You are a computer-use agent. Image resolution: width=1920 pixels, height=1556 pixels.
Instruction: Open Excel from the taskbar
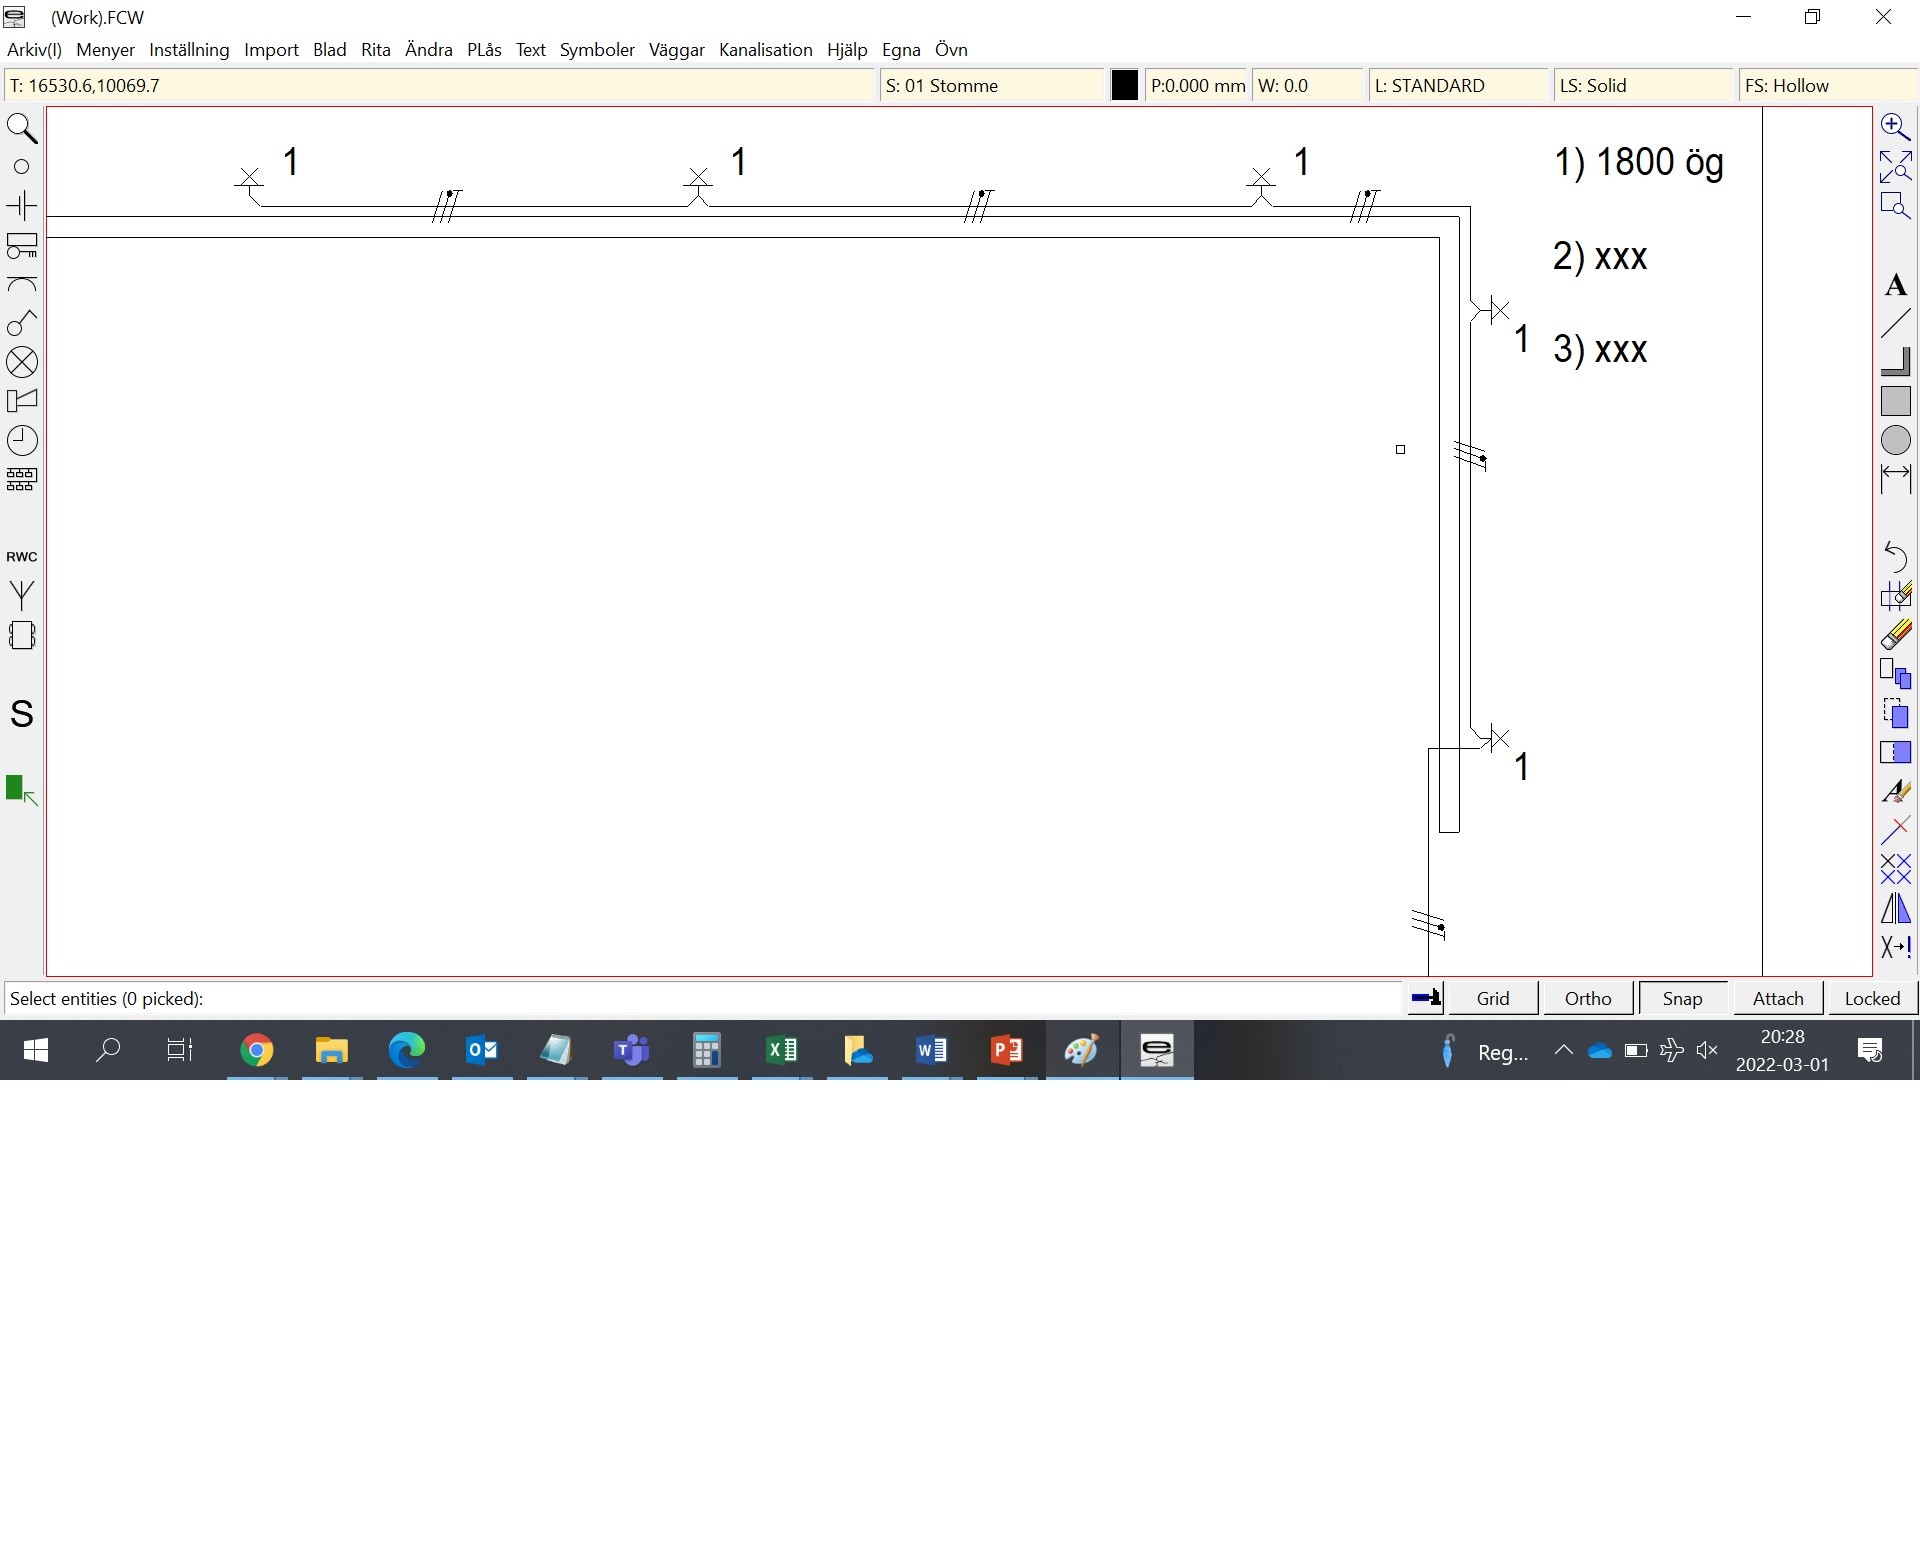tap(781, 1050)
